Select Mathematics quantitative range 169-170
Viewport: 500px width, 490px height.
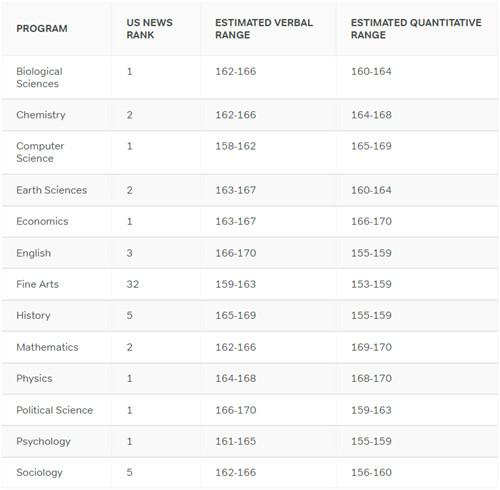pyautogui.click(x=371, y=347)
